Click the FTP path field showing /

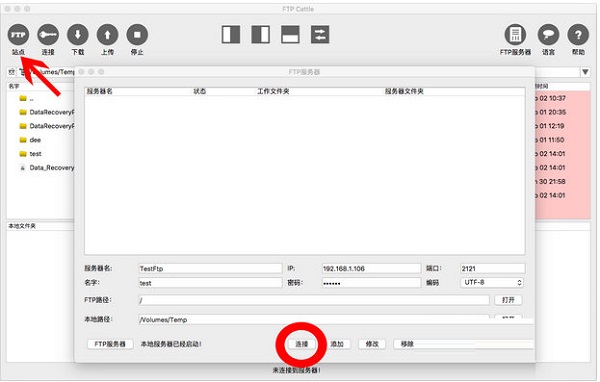tap(314, 300)
